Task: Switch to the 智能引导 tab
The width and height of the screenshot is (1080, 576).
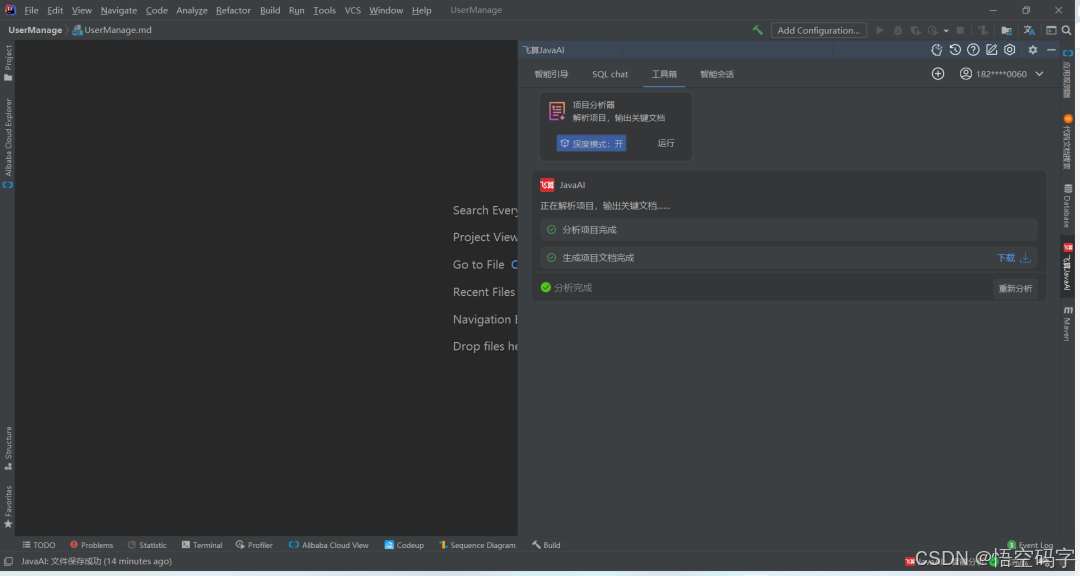Action: click(x=551, y=74)
